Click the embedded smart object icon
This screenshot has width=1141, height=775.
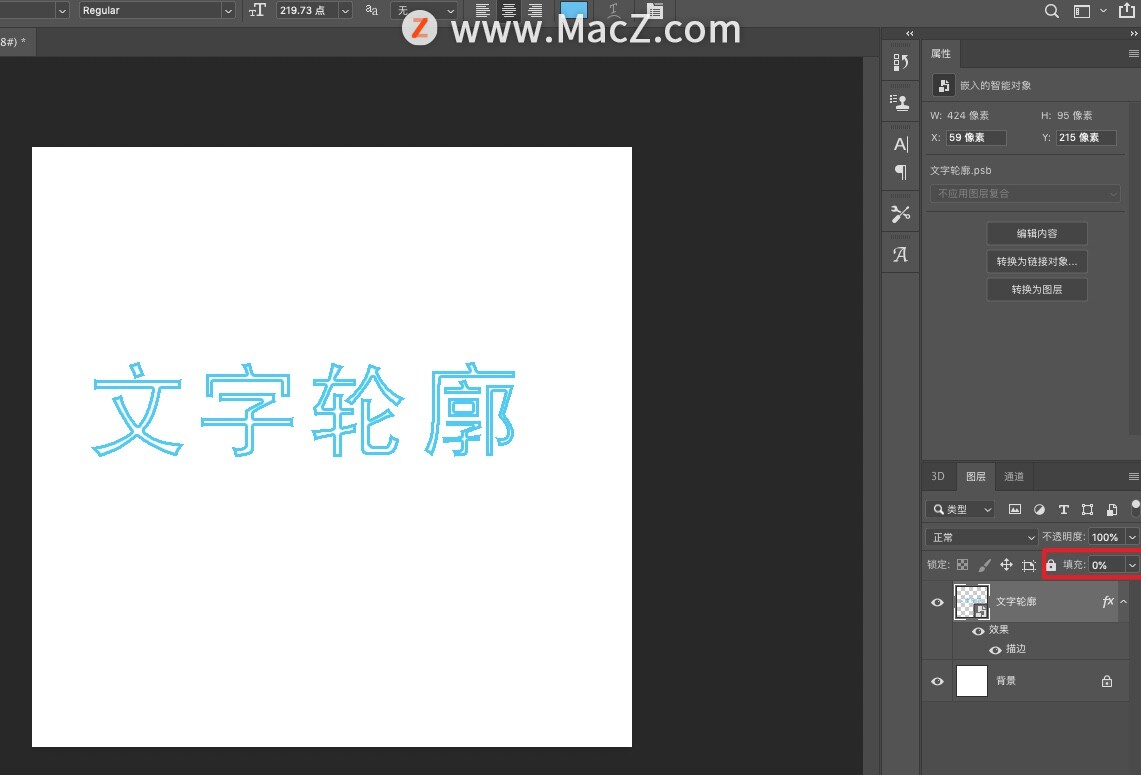click(944, 86)
